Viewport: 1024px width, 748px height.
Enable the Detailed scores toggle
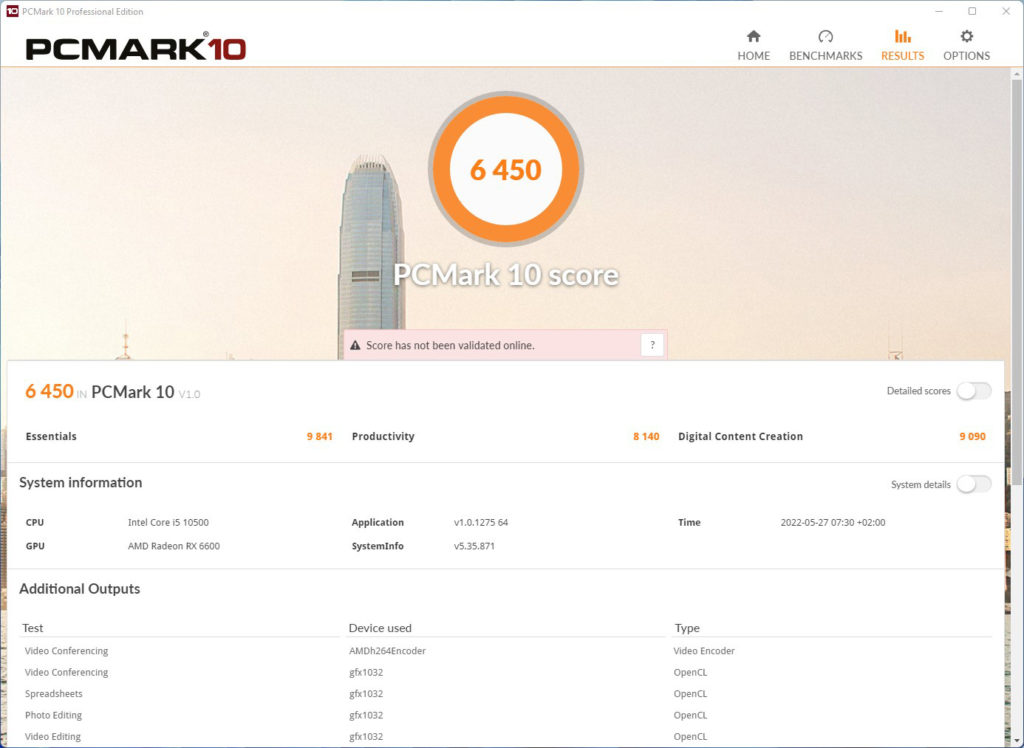973,391
